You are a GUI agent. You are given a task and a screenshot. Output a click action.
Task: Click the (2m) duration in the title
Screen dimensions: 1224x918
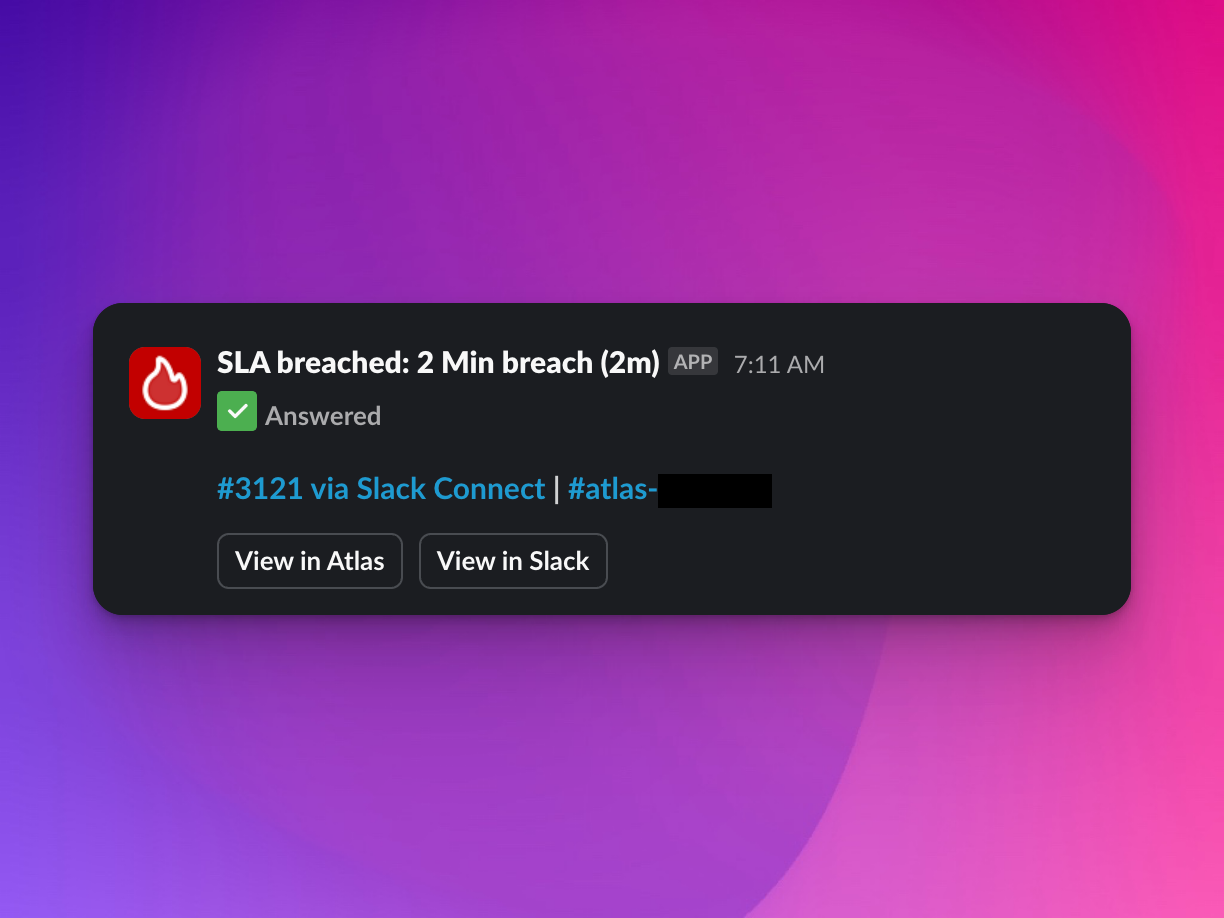click(x=629, y=362)
